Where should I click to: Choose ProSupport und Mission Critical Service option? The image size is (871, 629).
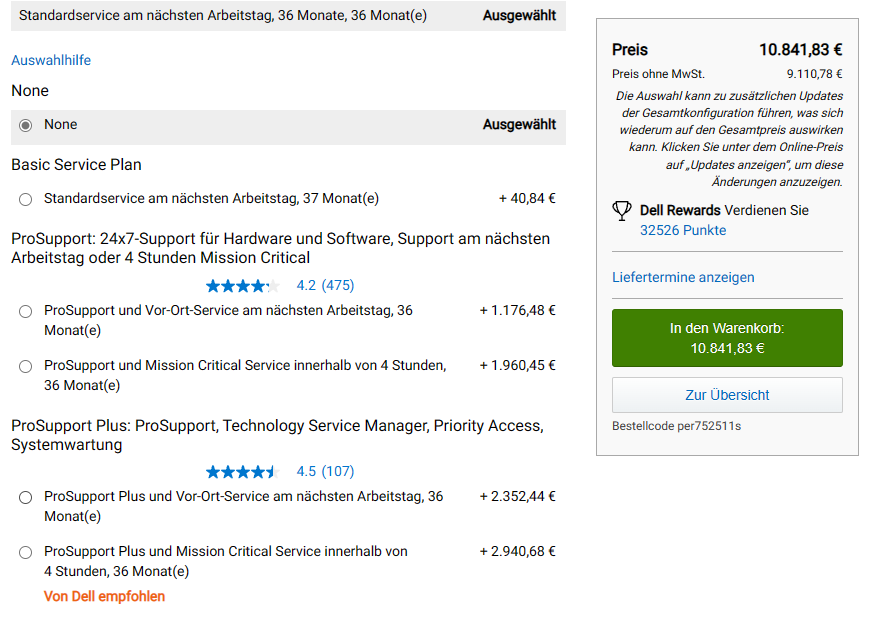[x=26, y=366]
